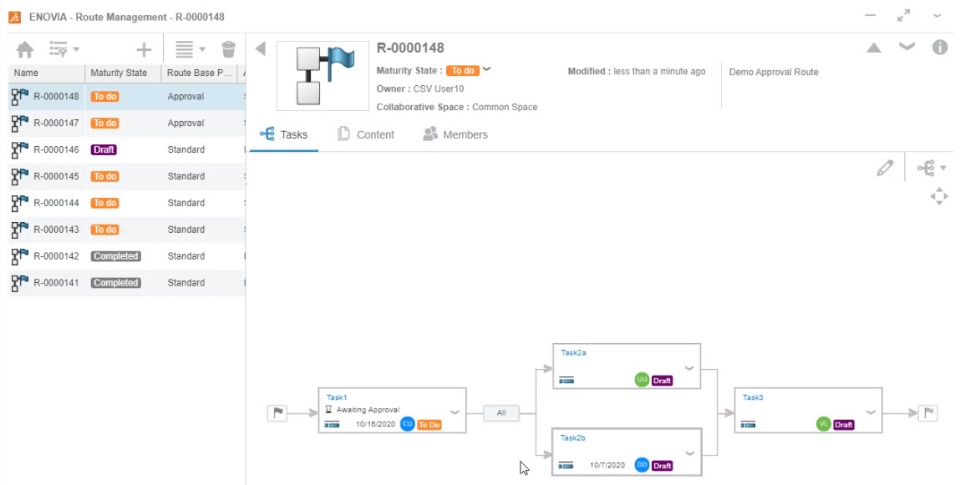Click Approval cell for R-0000147
The height and width of the screenshot is (485, 960).
coord(186,123)
